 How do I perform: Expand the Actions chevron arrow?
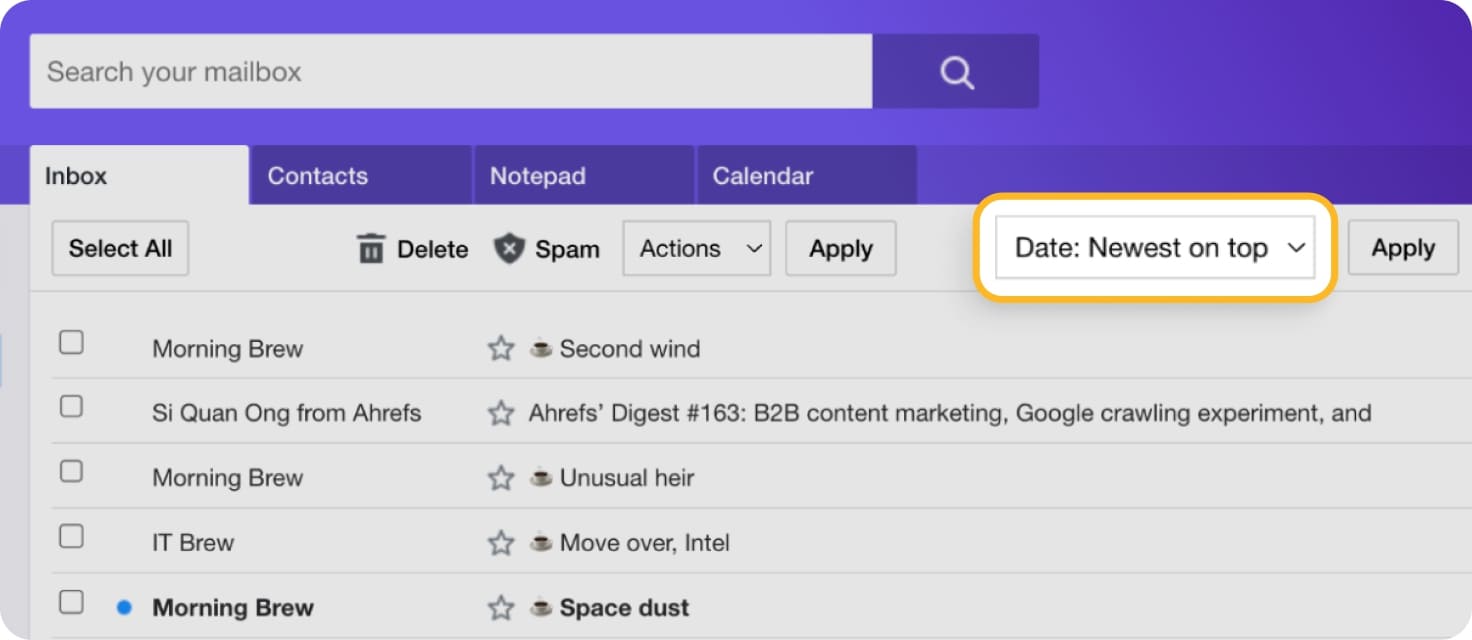click(x=755, y=248)
